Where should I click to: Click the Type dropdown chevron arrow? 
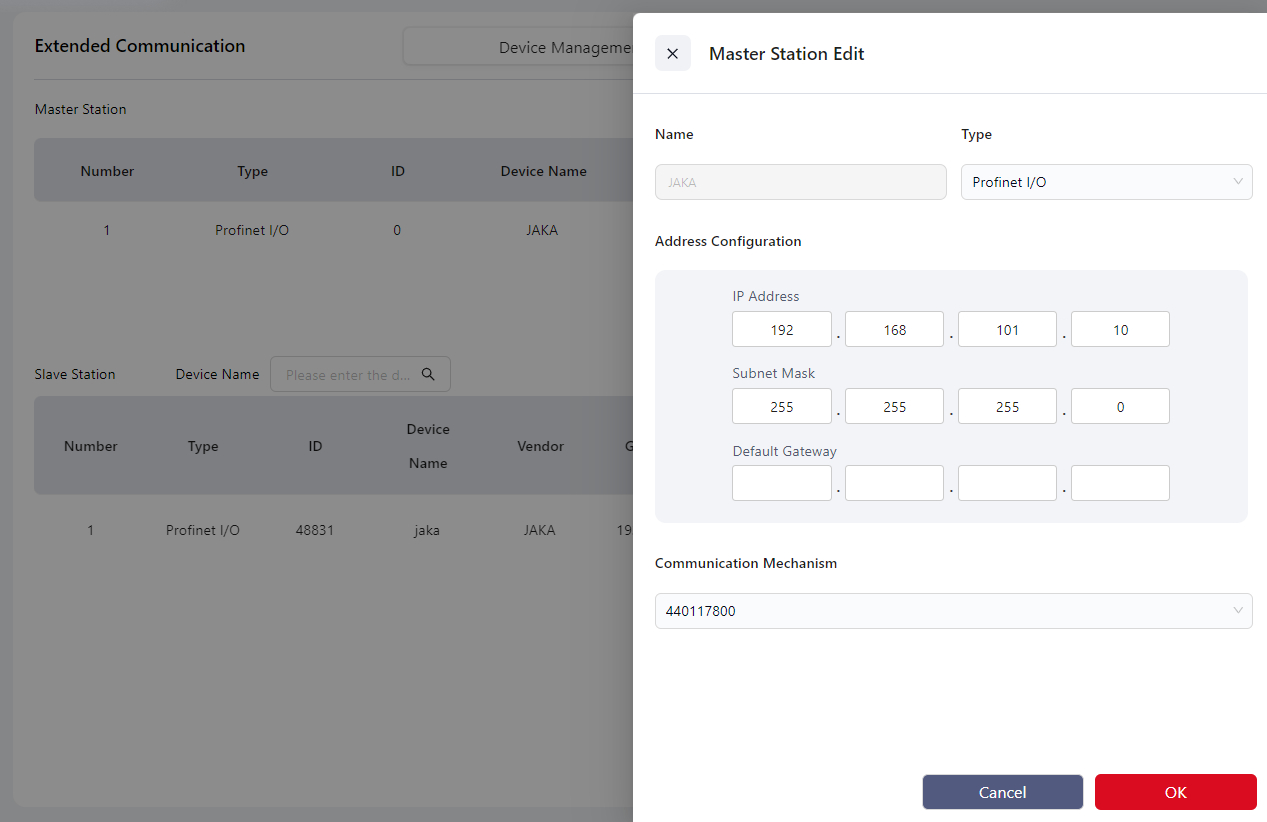click(x=1238, y=182)
